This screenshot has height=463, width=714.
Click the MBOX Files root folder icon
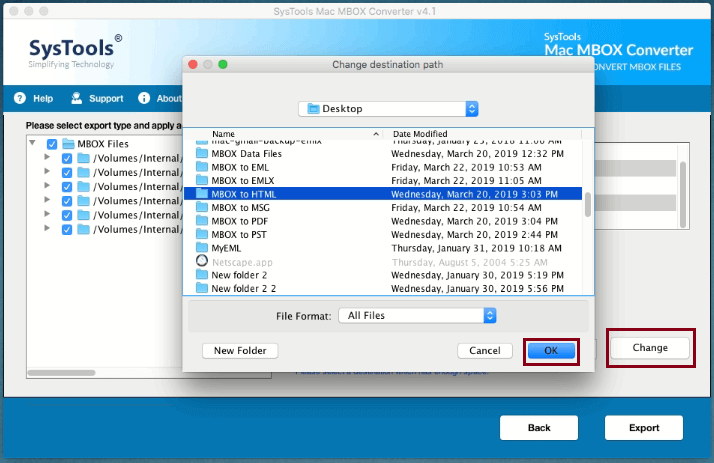68,144
